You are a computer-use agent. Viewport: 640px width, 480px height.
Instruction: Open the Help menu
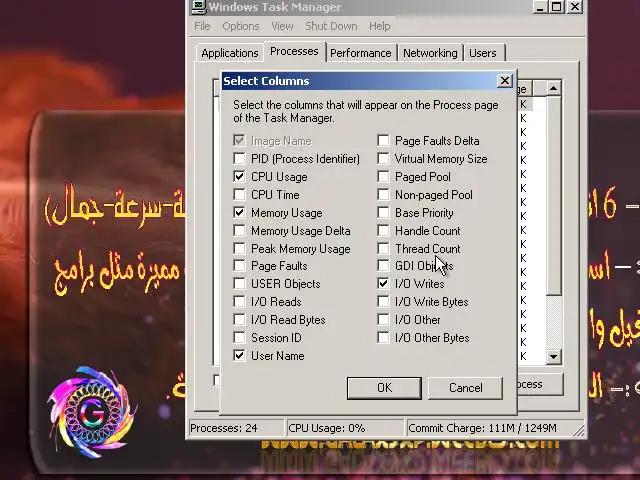tap(380, 26)
